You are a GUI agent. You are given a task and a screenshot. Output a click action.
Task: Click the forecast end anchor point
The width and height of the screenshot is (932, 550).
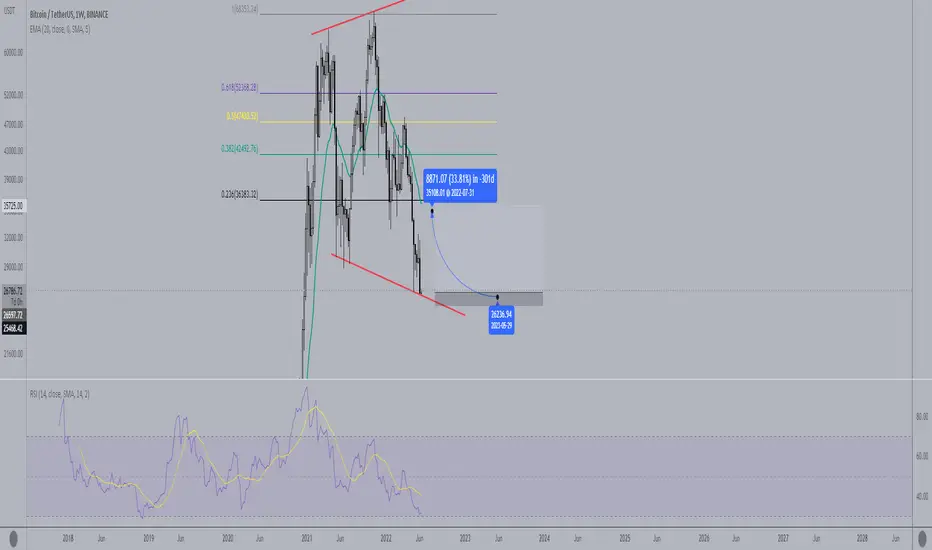(498, 297)
